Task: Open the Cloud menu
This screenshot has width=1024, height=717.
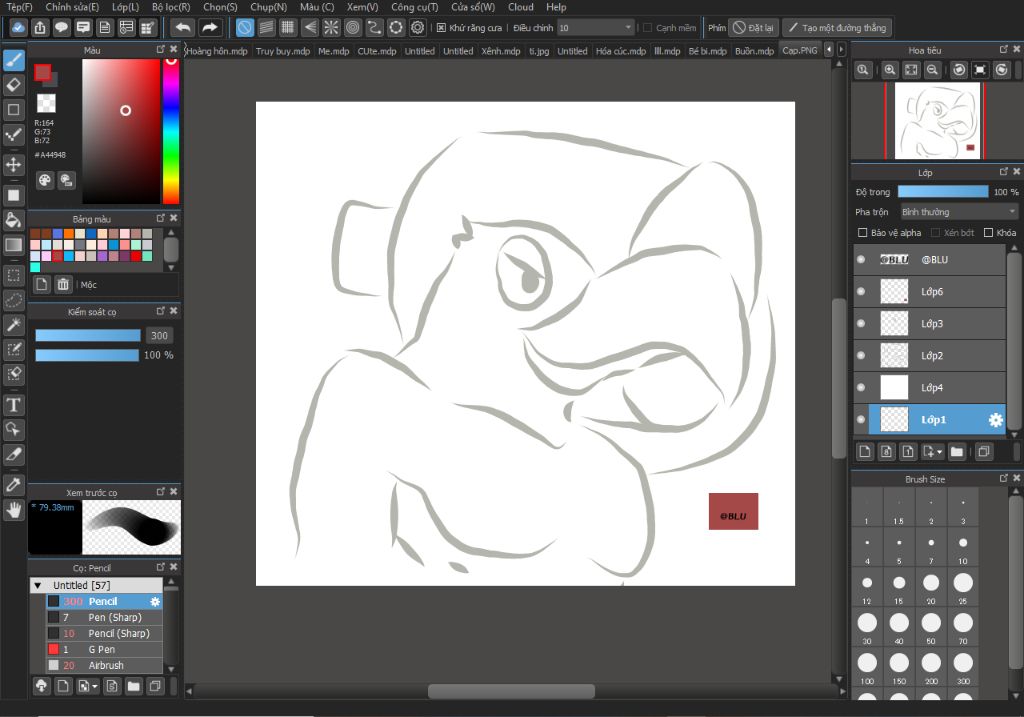Action: (520, 7)
